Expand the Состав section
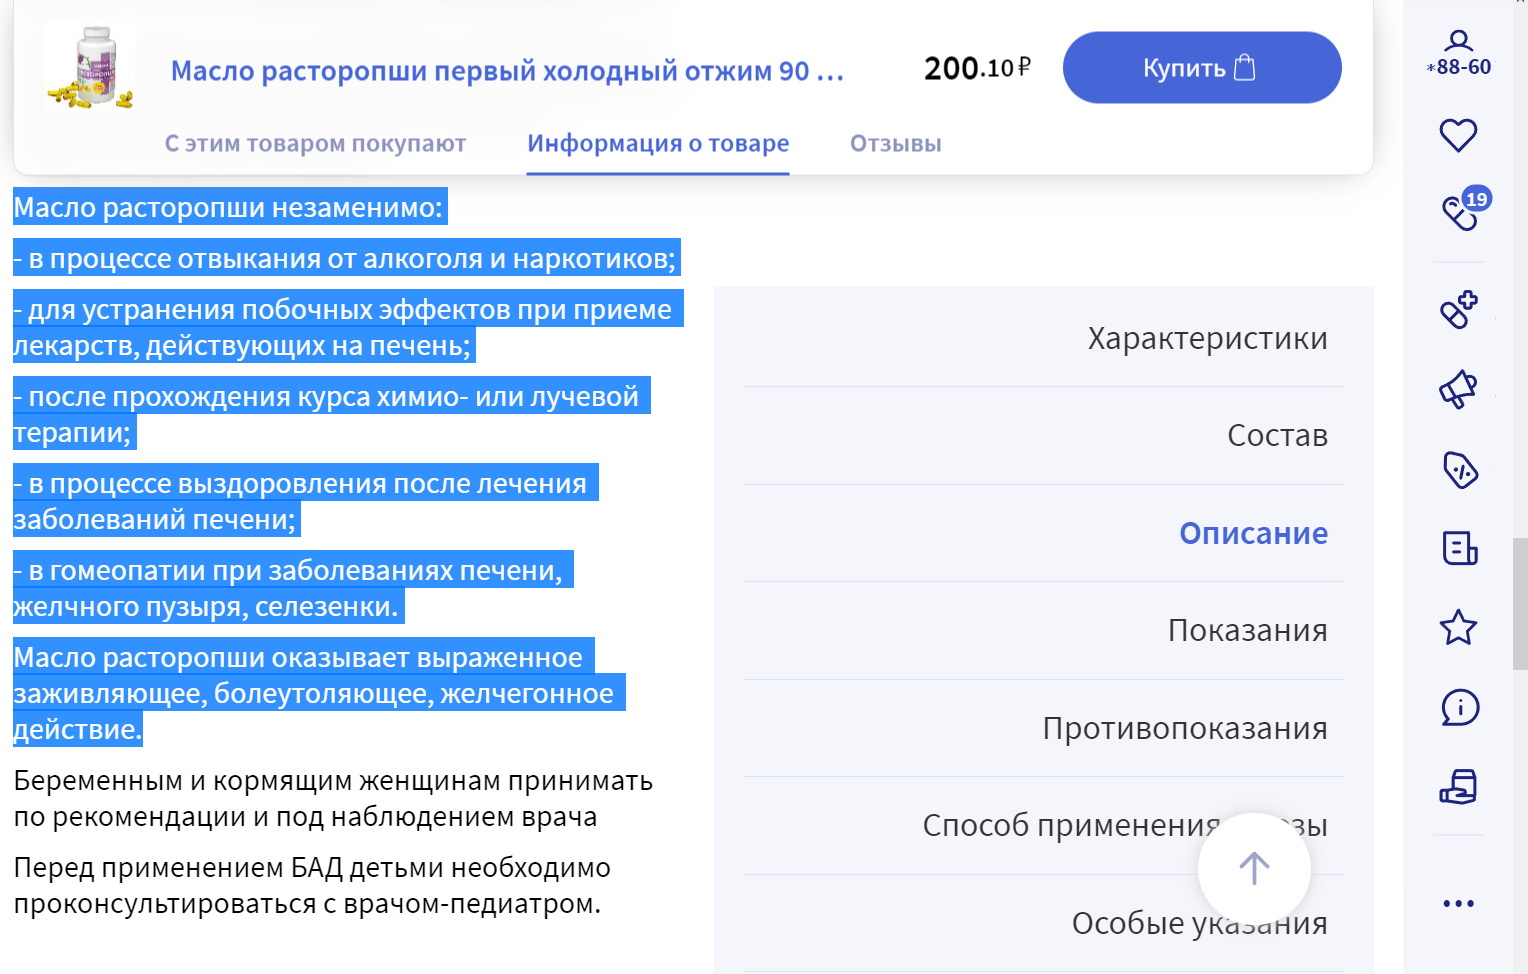The height and width of the screenshot is (974, 1528). click(1277, 435)
